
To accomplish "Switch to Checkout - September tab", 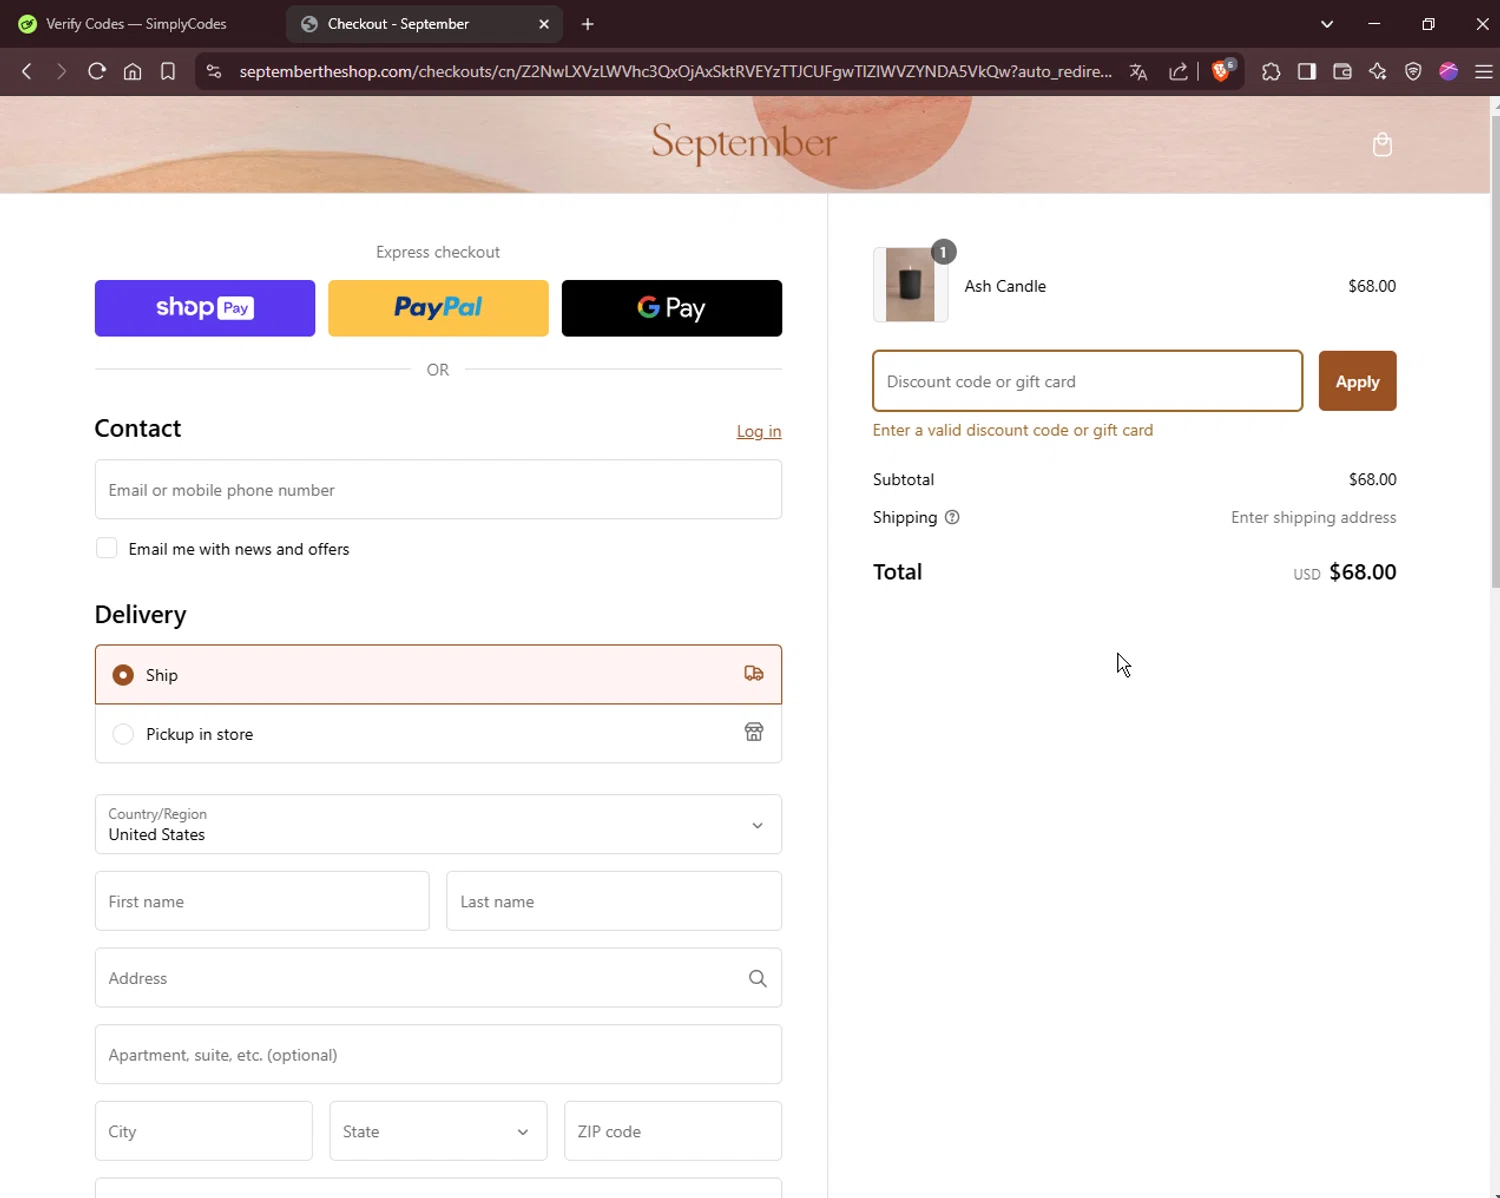I will [424, 24].
